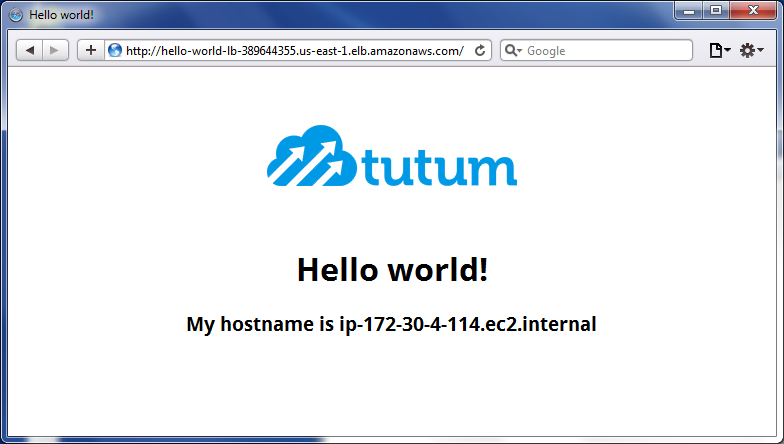Add bookmark with the plus button

coord(90,50)
